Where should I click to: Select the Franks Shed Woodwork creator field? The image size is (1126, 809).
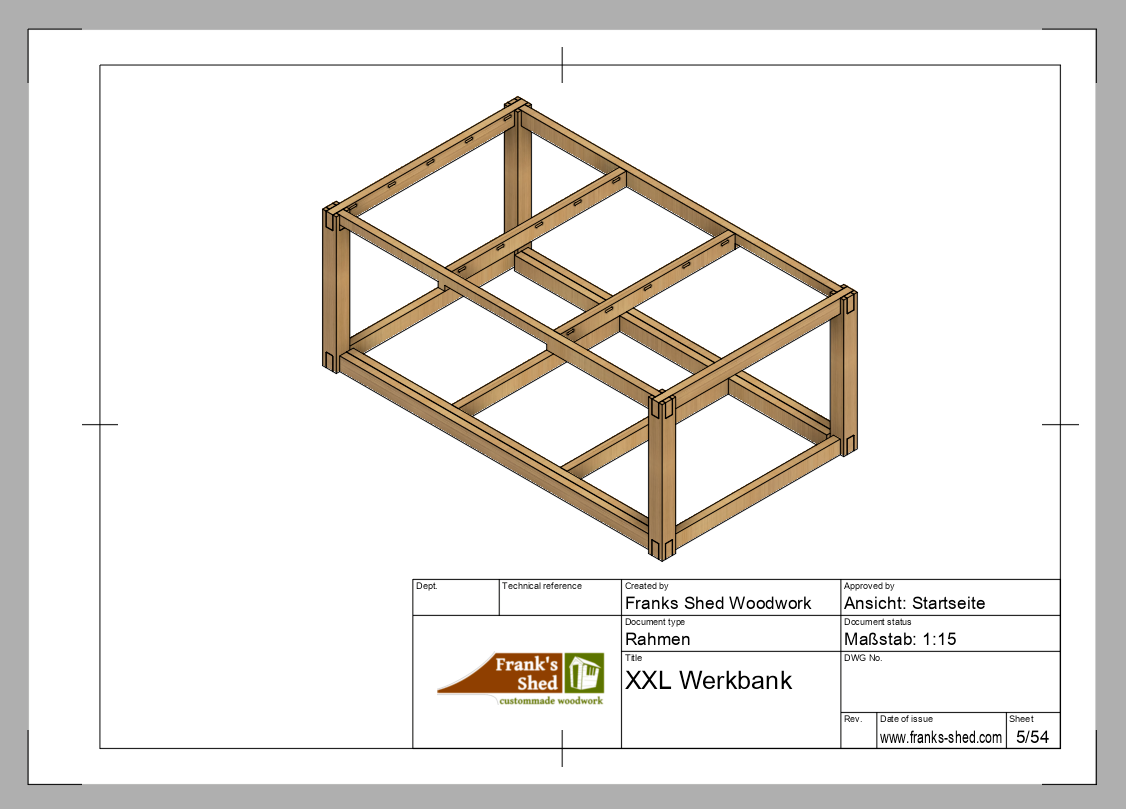click(x=718, y=603)
